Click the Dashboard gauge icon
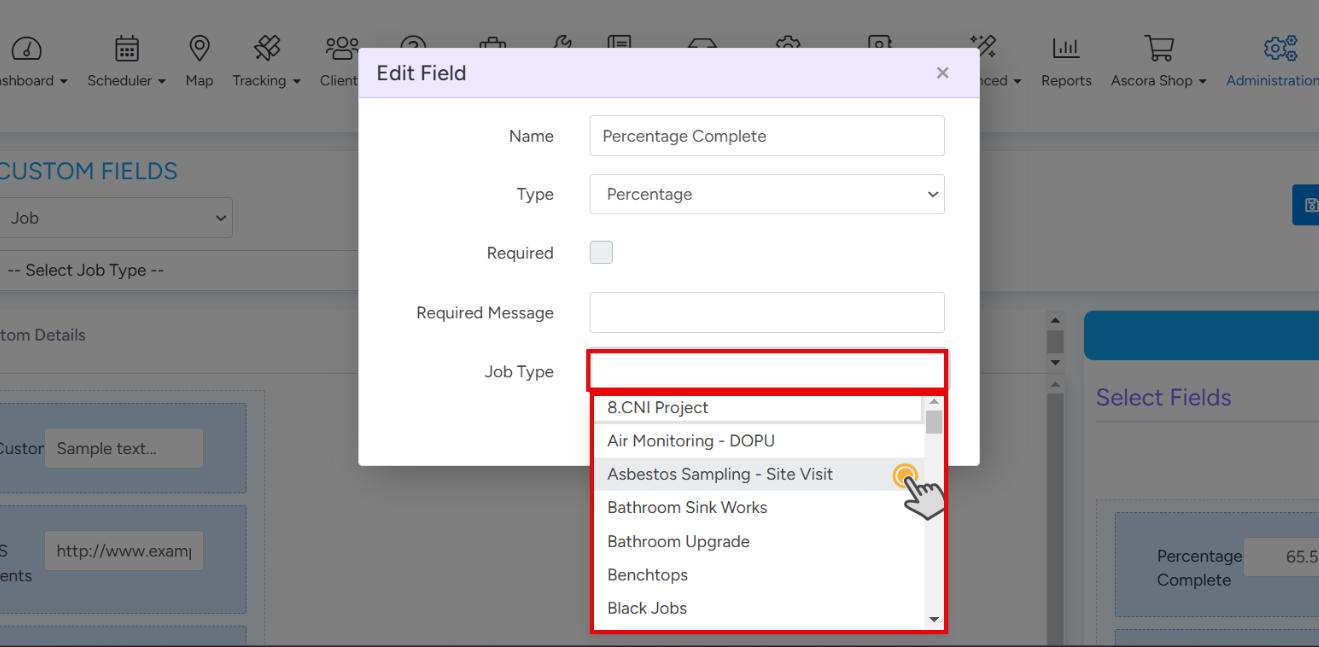 tap(27, 49)
